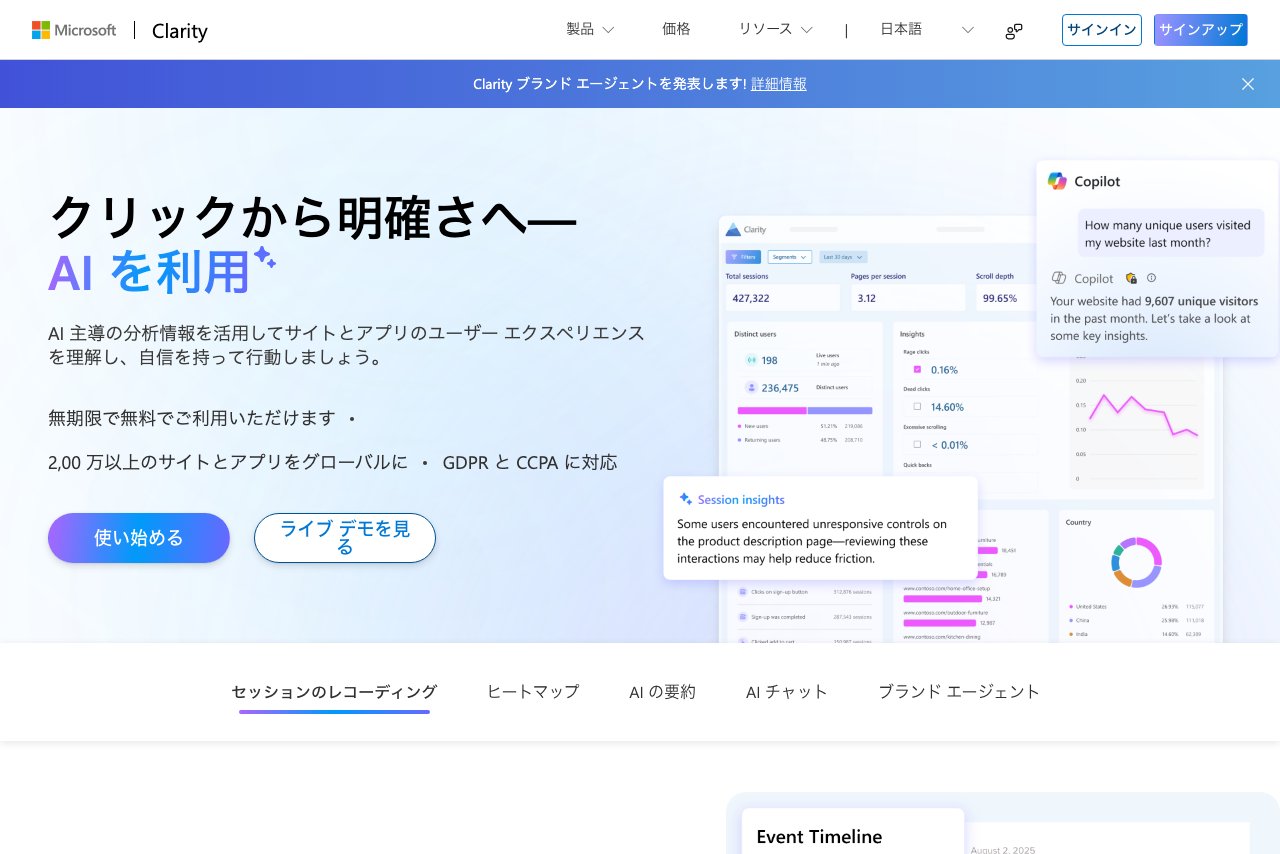This screenshot has height=854, width=1280.
Task: Toggle the Excessive scrolling checkbox in preview
Action: pyautogui.click(x=917, y=444)
